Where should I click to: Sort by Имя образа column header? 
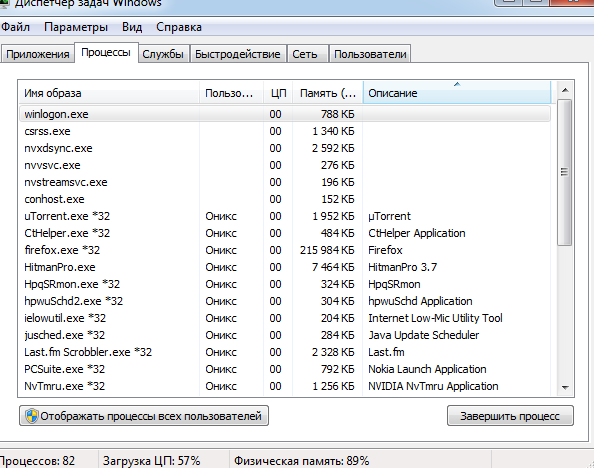click(109, 93)
